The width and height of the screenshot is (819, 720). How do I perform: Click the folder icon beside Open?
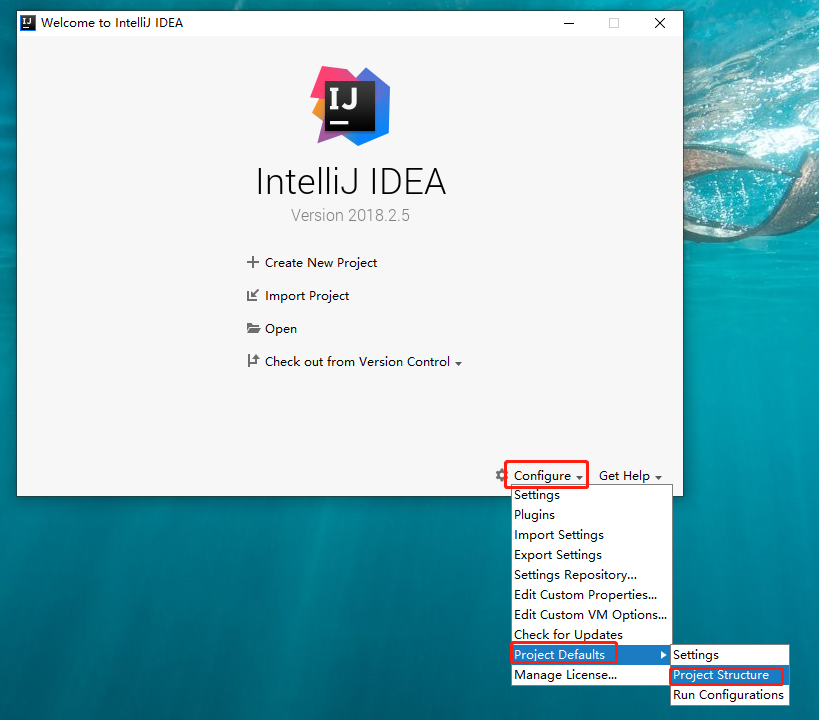(x=253, y=328)
